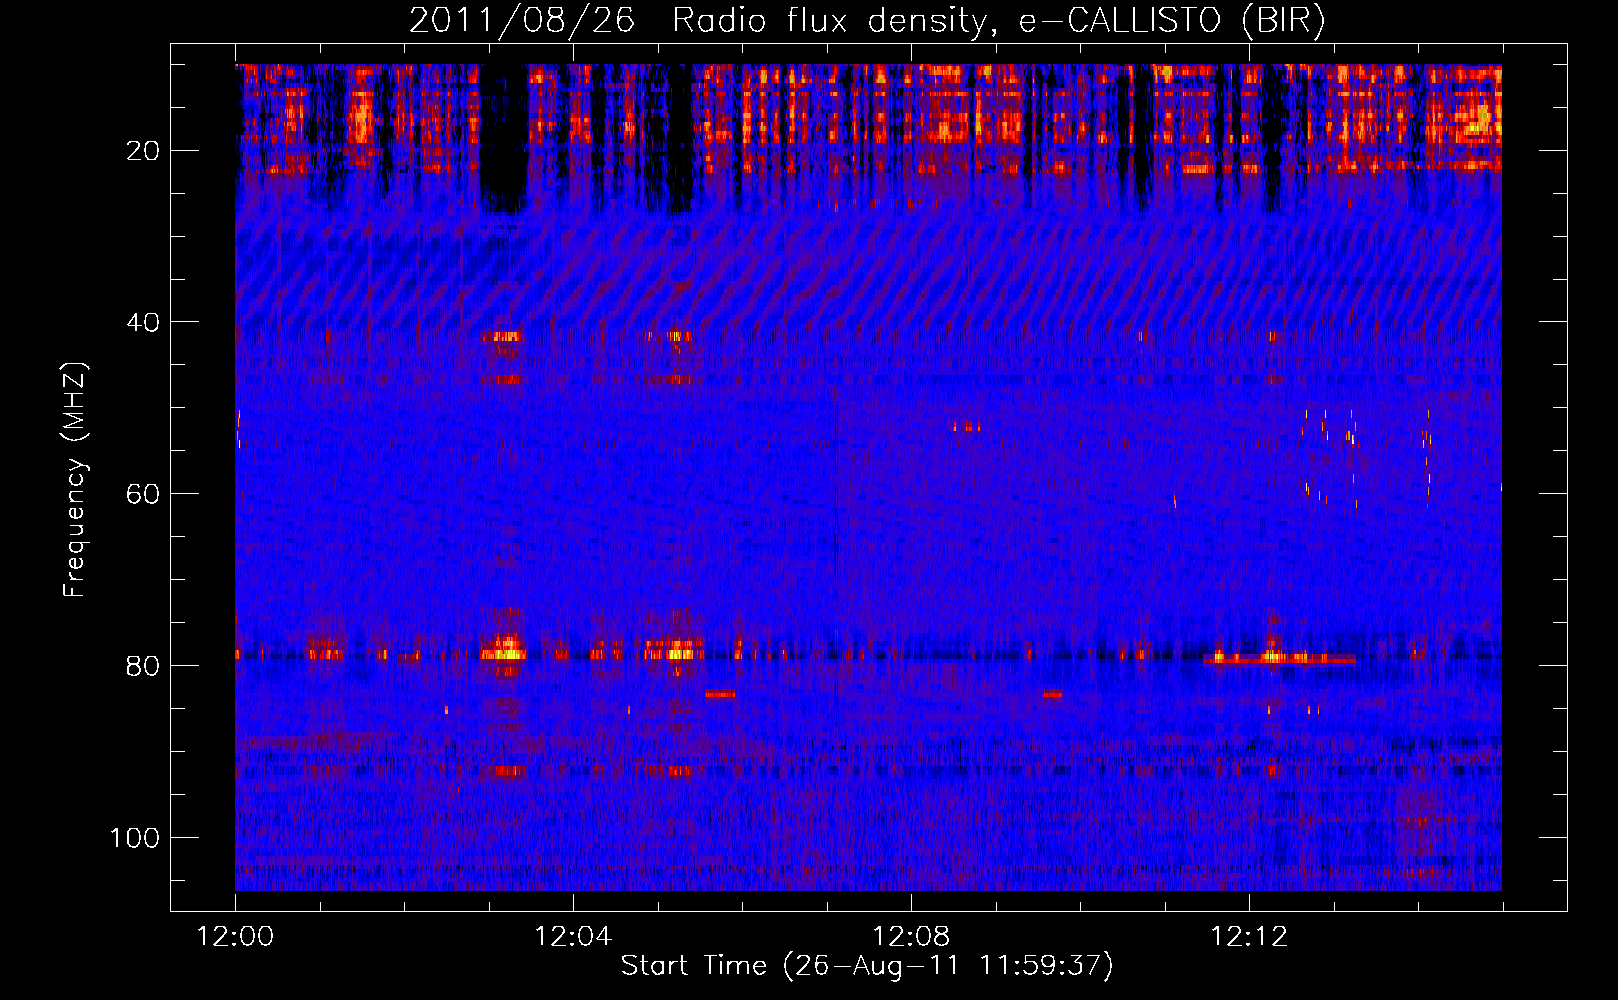
Task: Click the '12:12' time tick label
Action: [1249, 937]
